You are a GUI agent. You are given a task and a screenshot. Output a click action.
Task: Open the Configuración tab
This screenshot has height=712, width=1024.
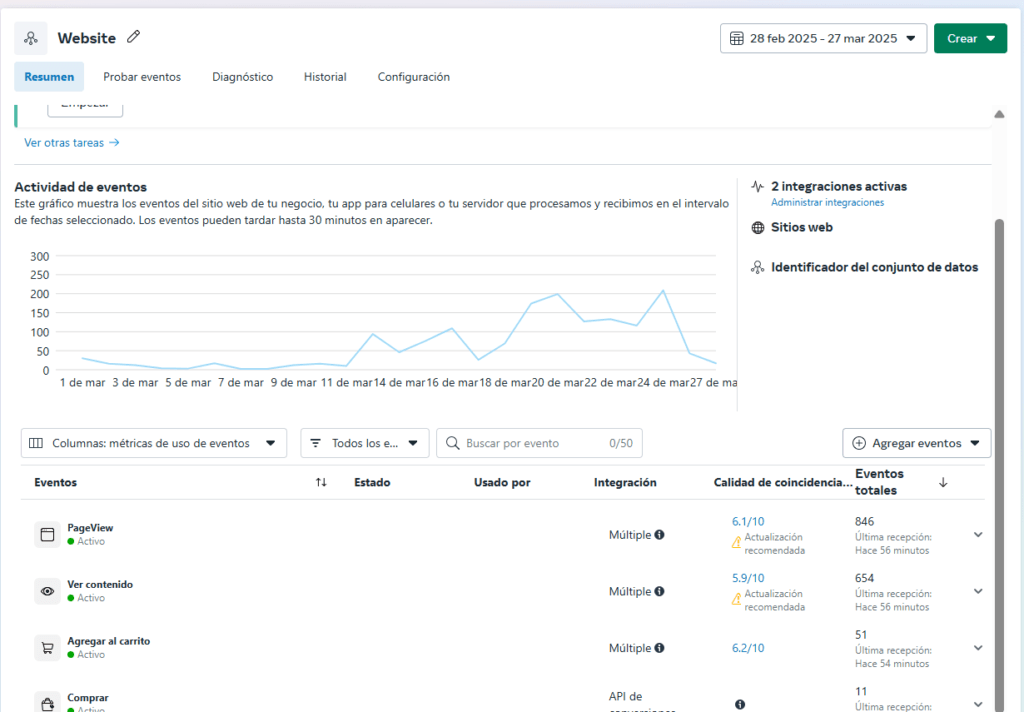point(413,76)
